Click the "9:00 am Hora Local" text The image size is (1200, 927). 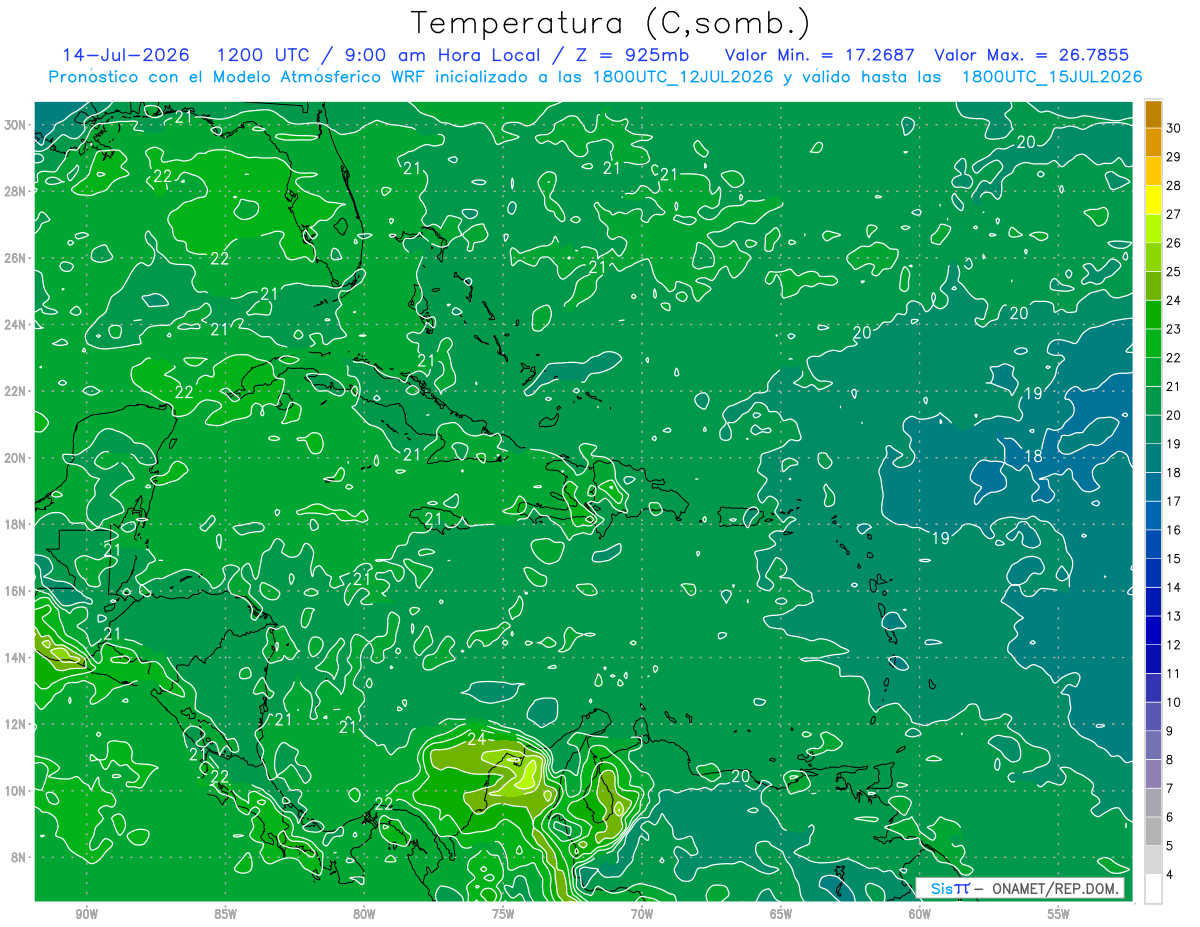coord(442,55)
